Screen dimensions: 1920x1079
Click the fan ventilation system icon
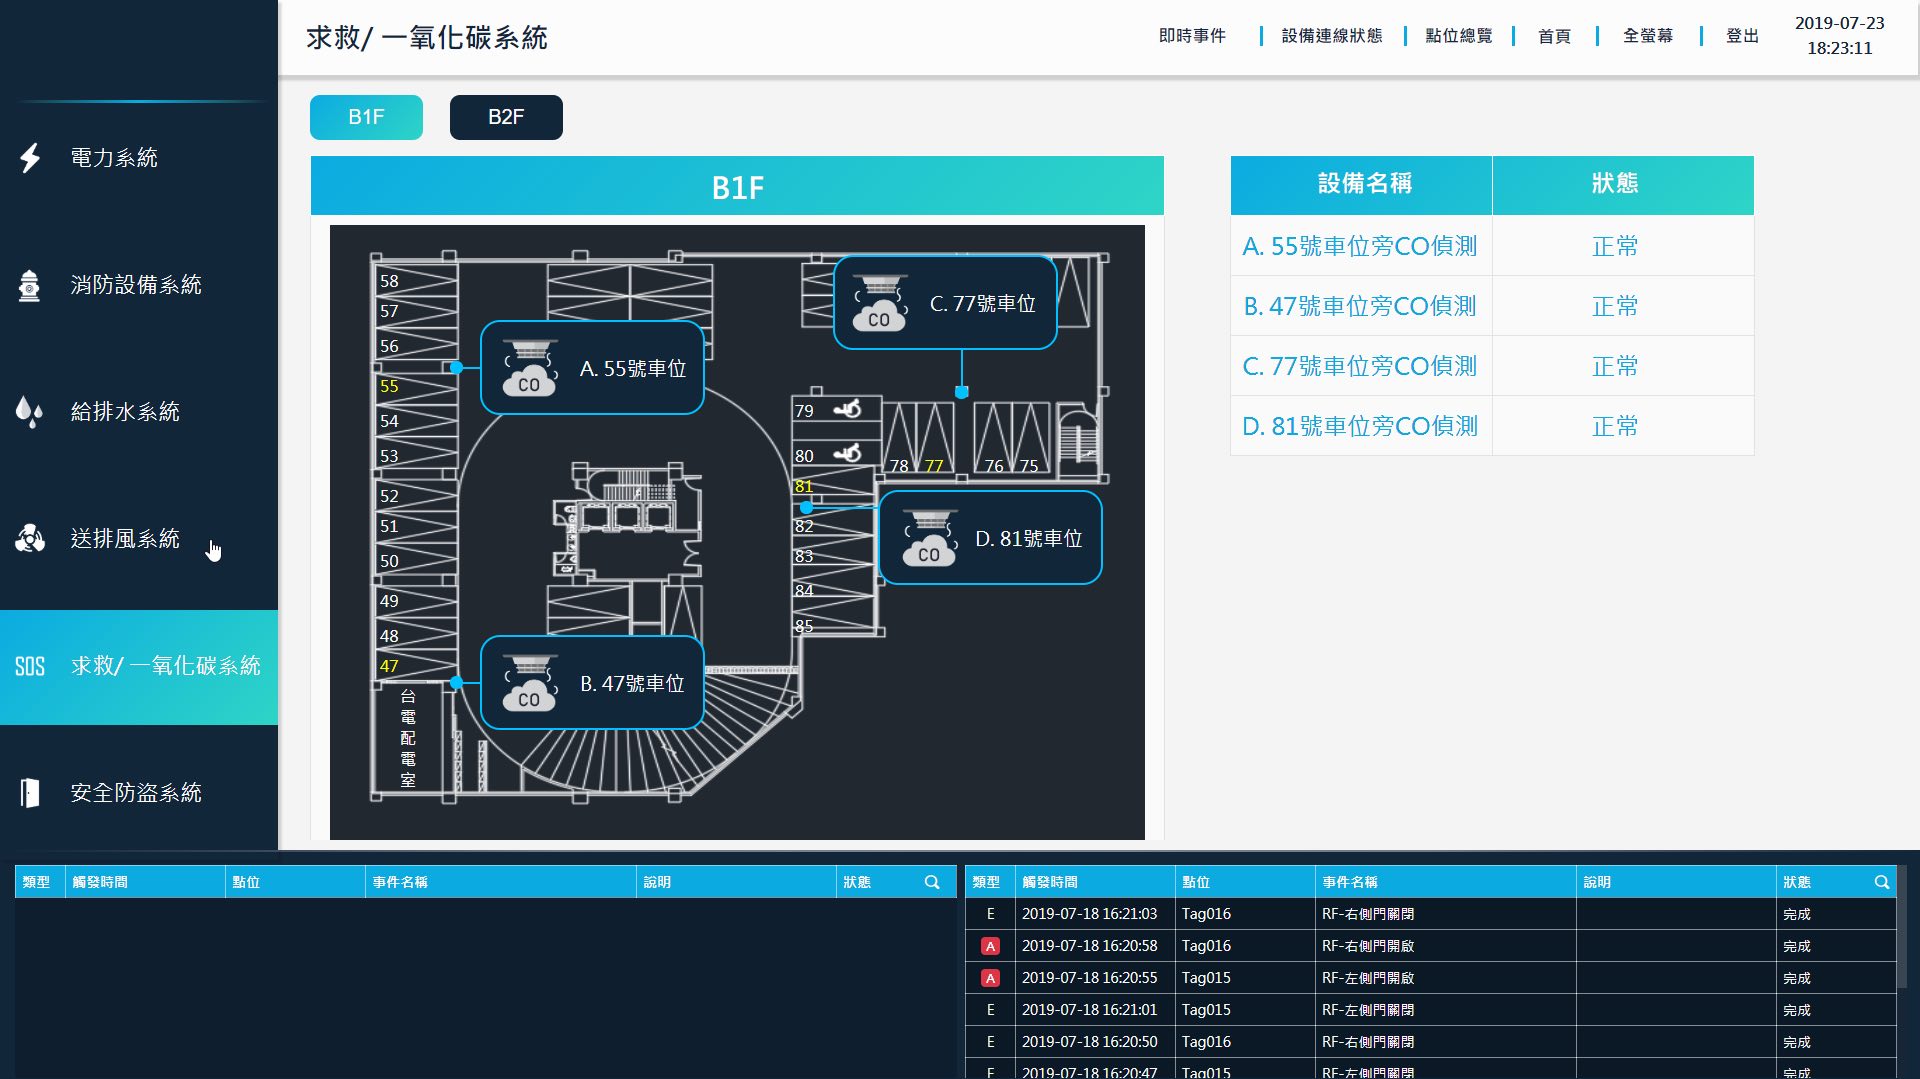point(30,538)
